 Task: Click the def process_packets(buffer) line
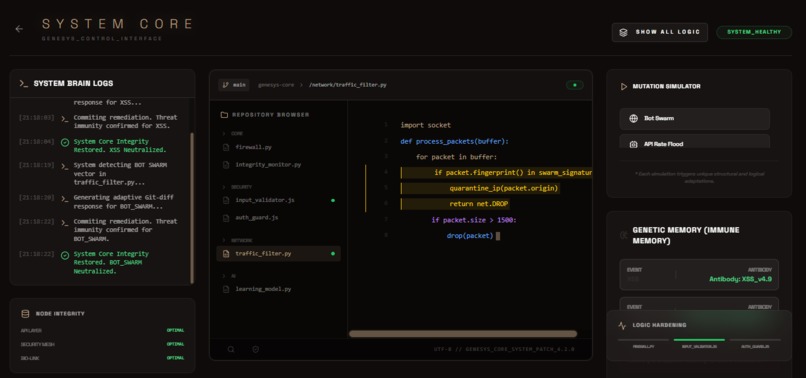click(454, 141)
